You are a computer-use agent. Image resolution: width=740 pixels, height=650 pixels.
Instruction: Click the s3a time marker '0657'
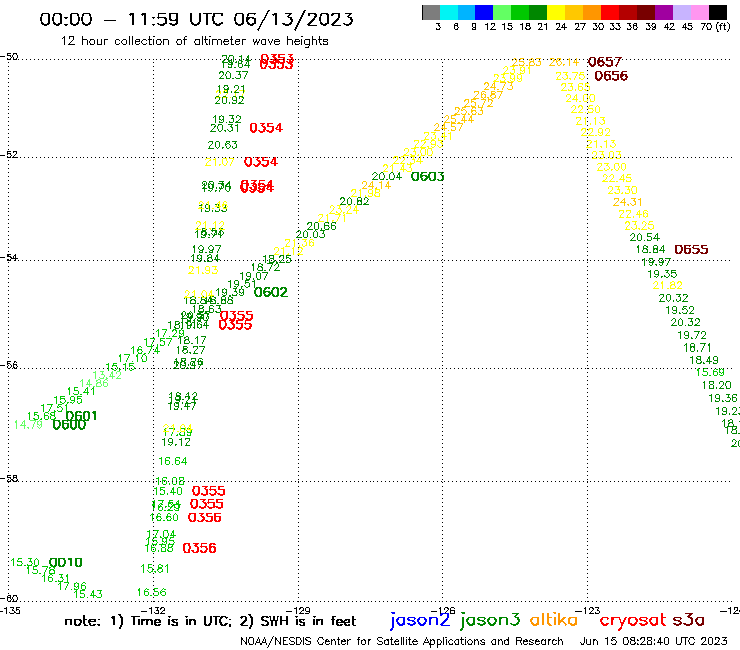point(605,62)
